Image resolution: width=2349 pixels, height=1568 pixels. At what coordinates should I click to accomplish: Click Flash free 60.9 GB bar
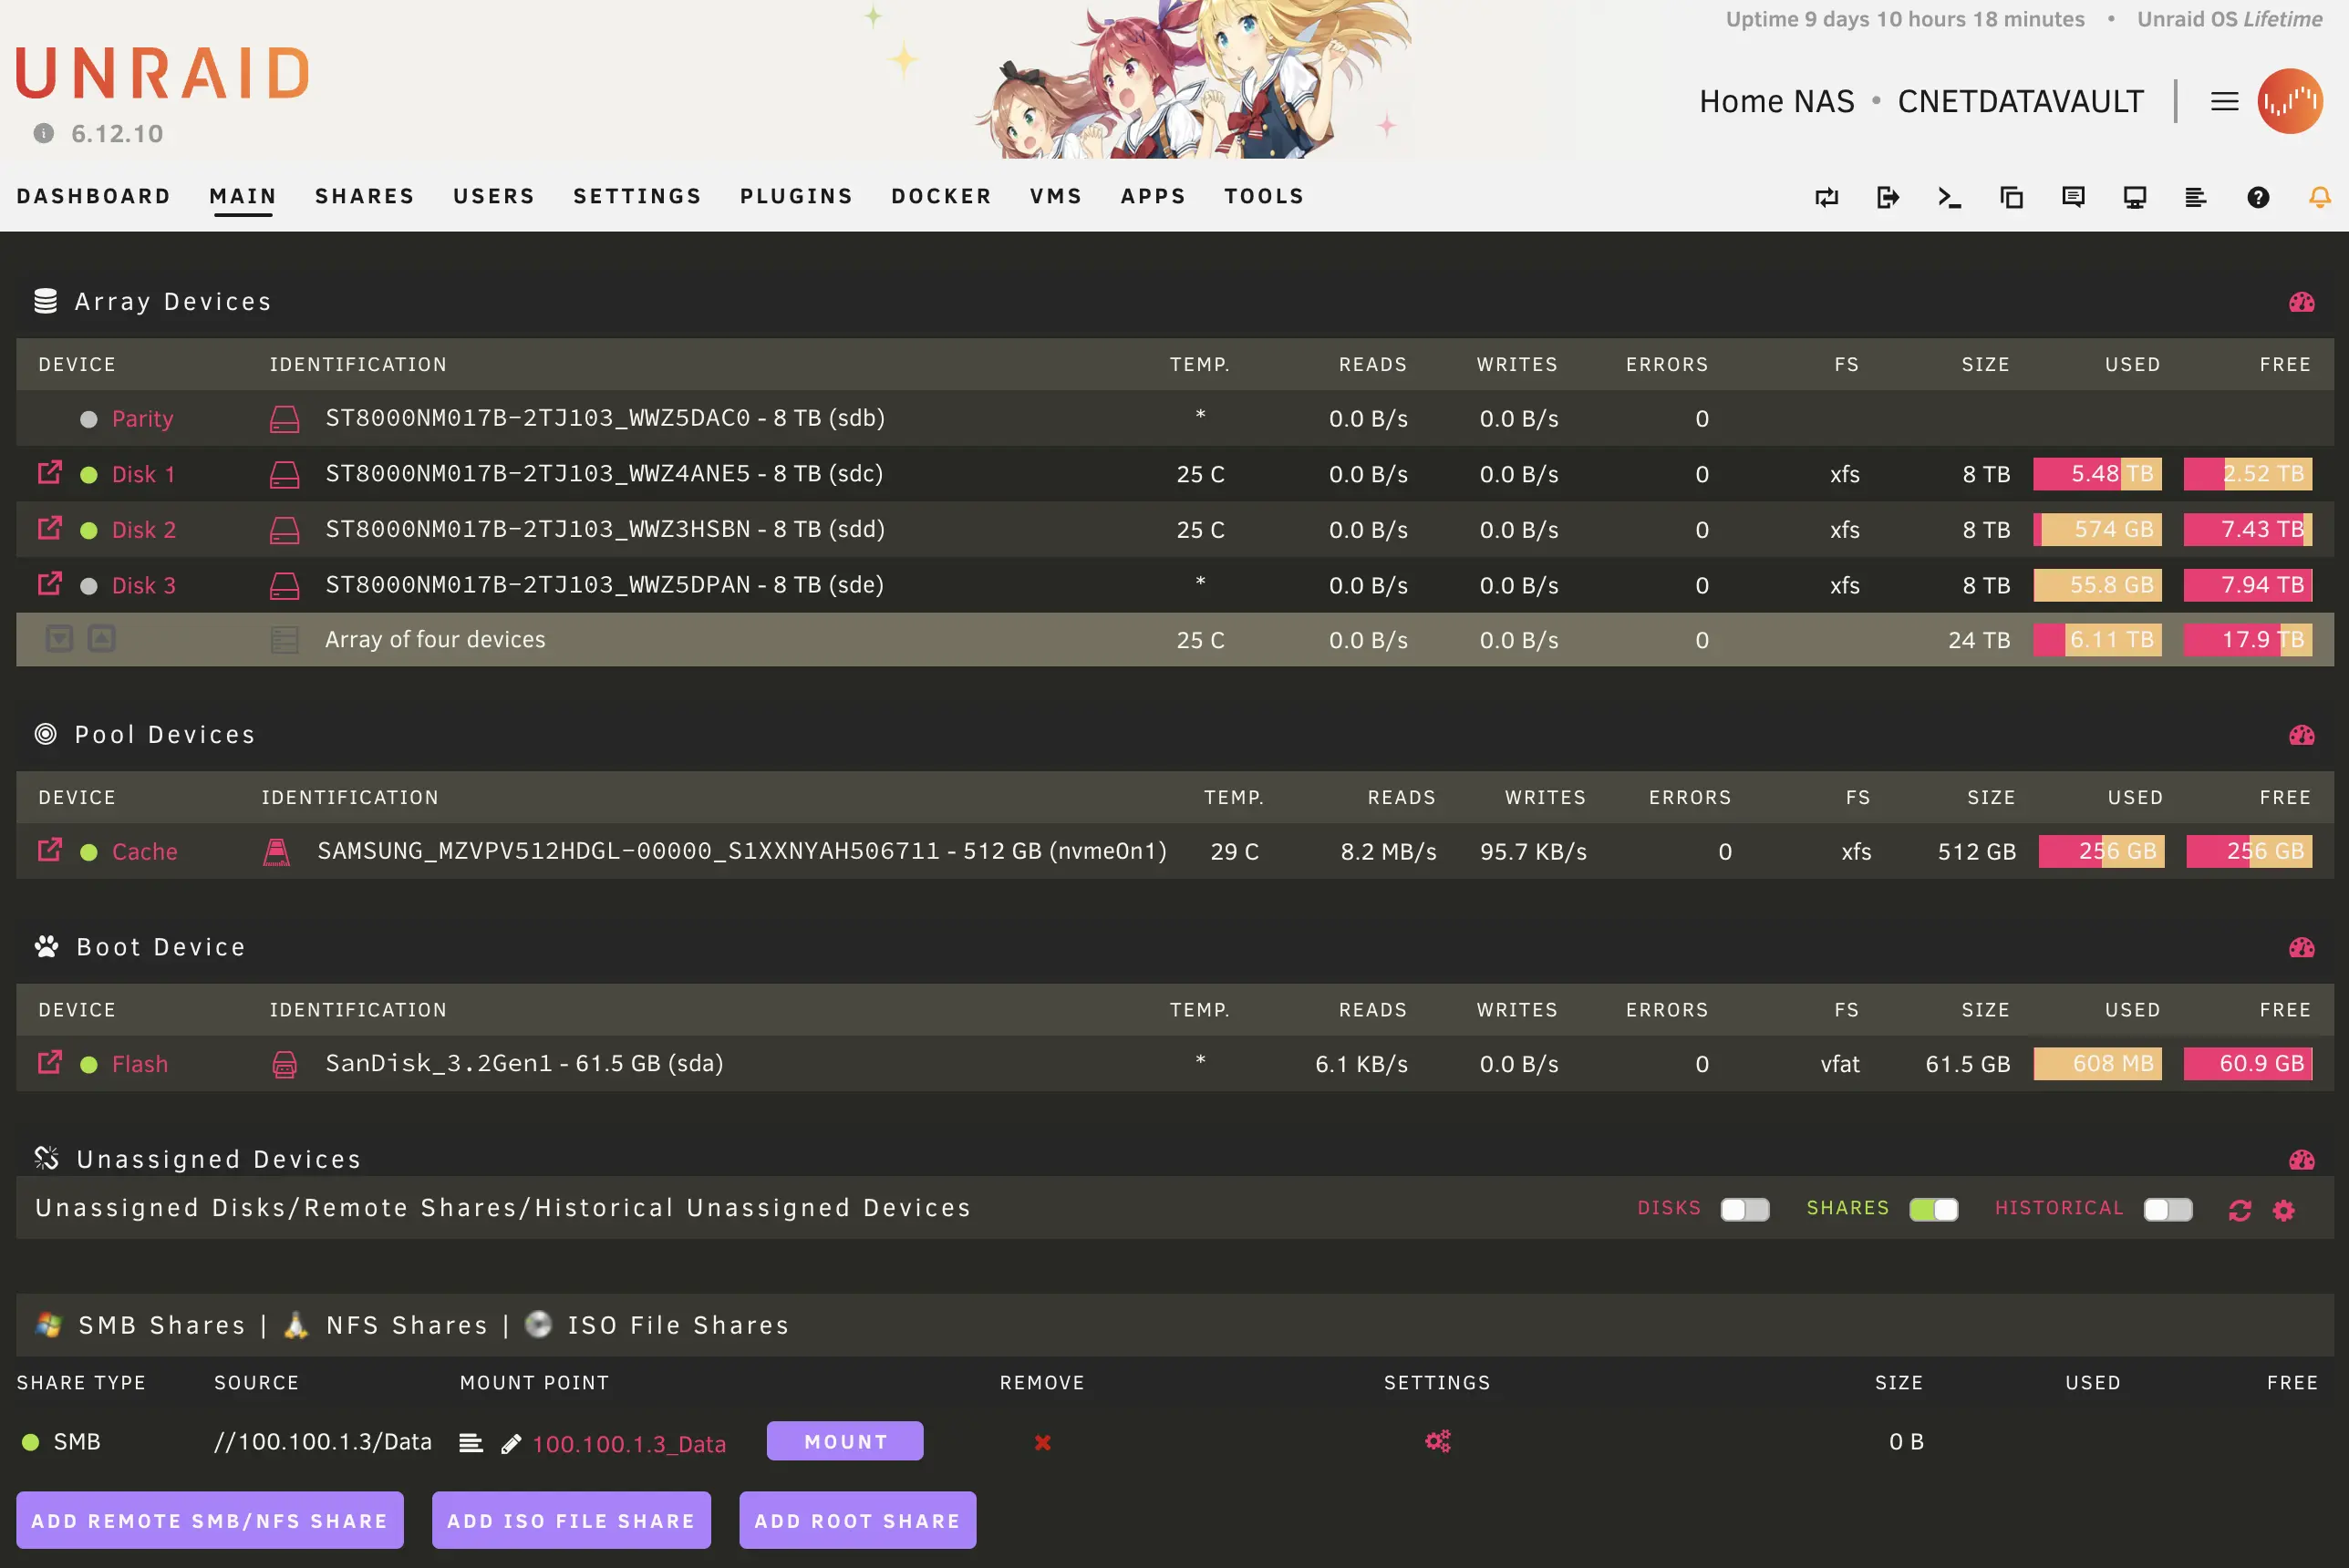(x=2248, y=1063)
